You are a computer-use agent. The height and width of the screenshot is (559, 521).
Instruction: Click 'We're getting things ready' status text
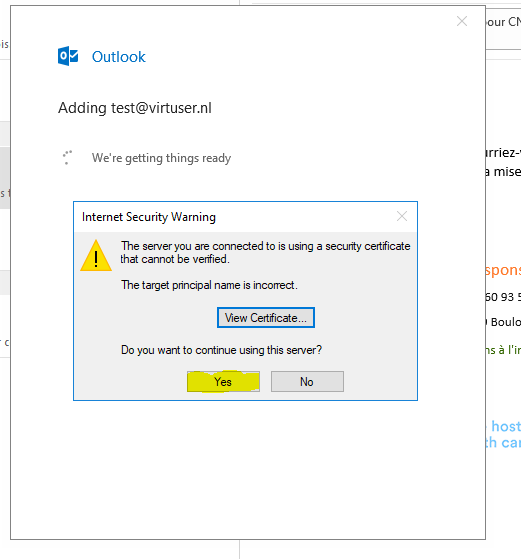click(161, 158)
